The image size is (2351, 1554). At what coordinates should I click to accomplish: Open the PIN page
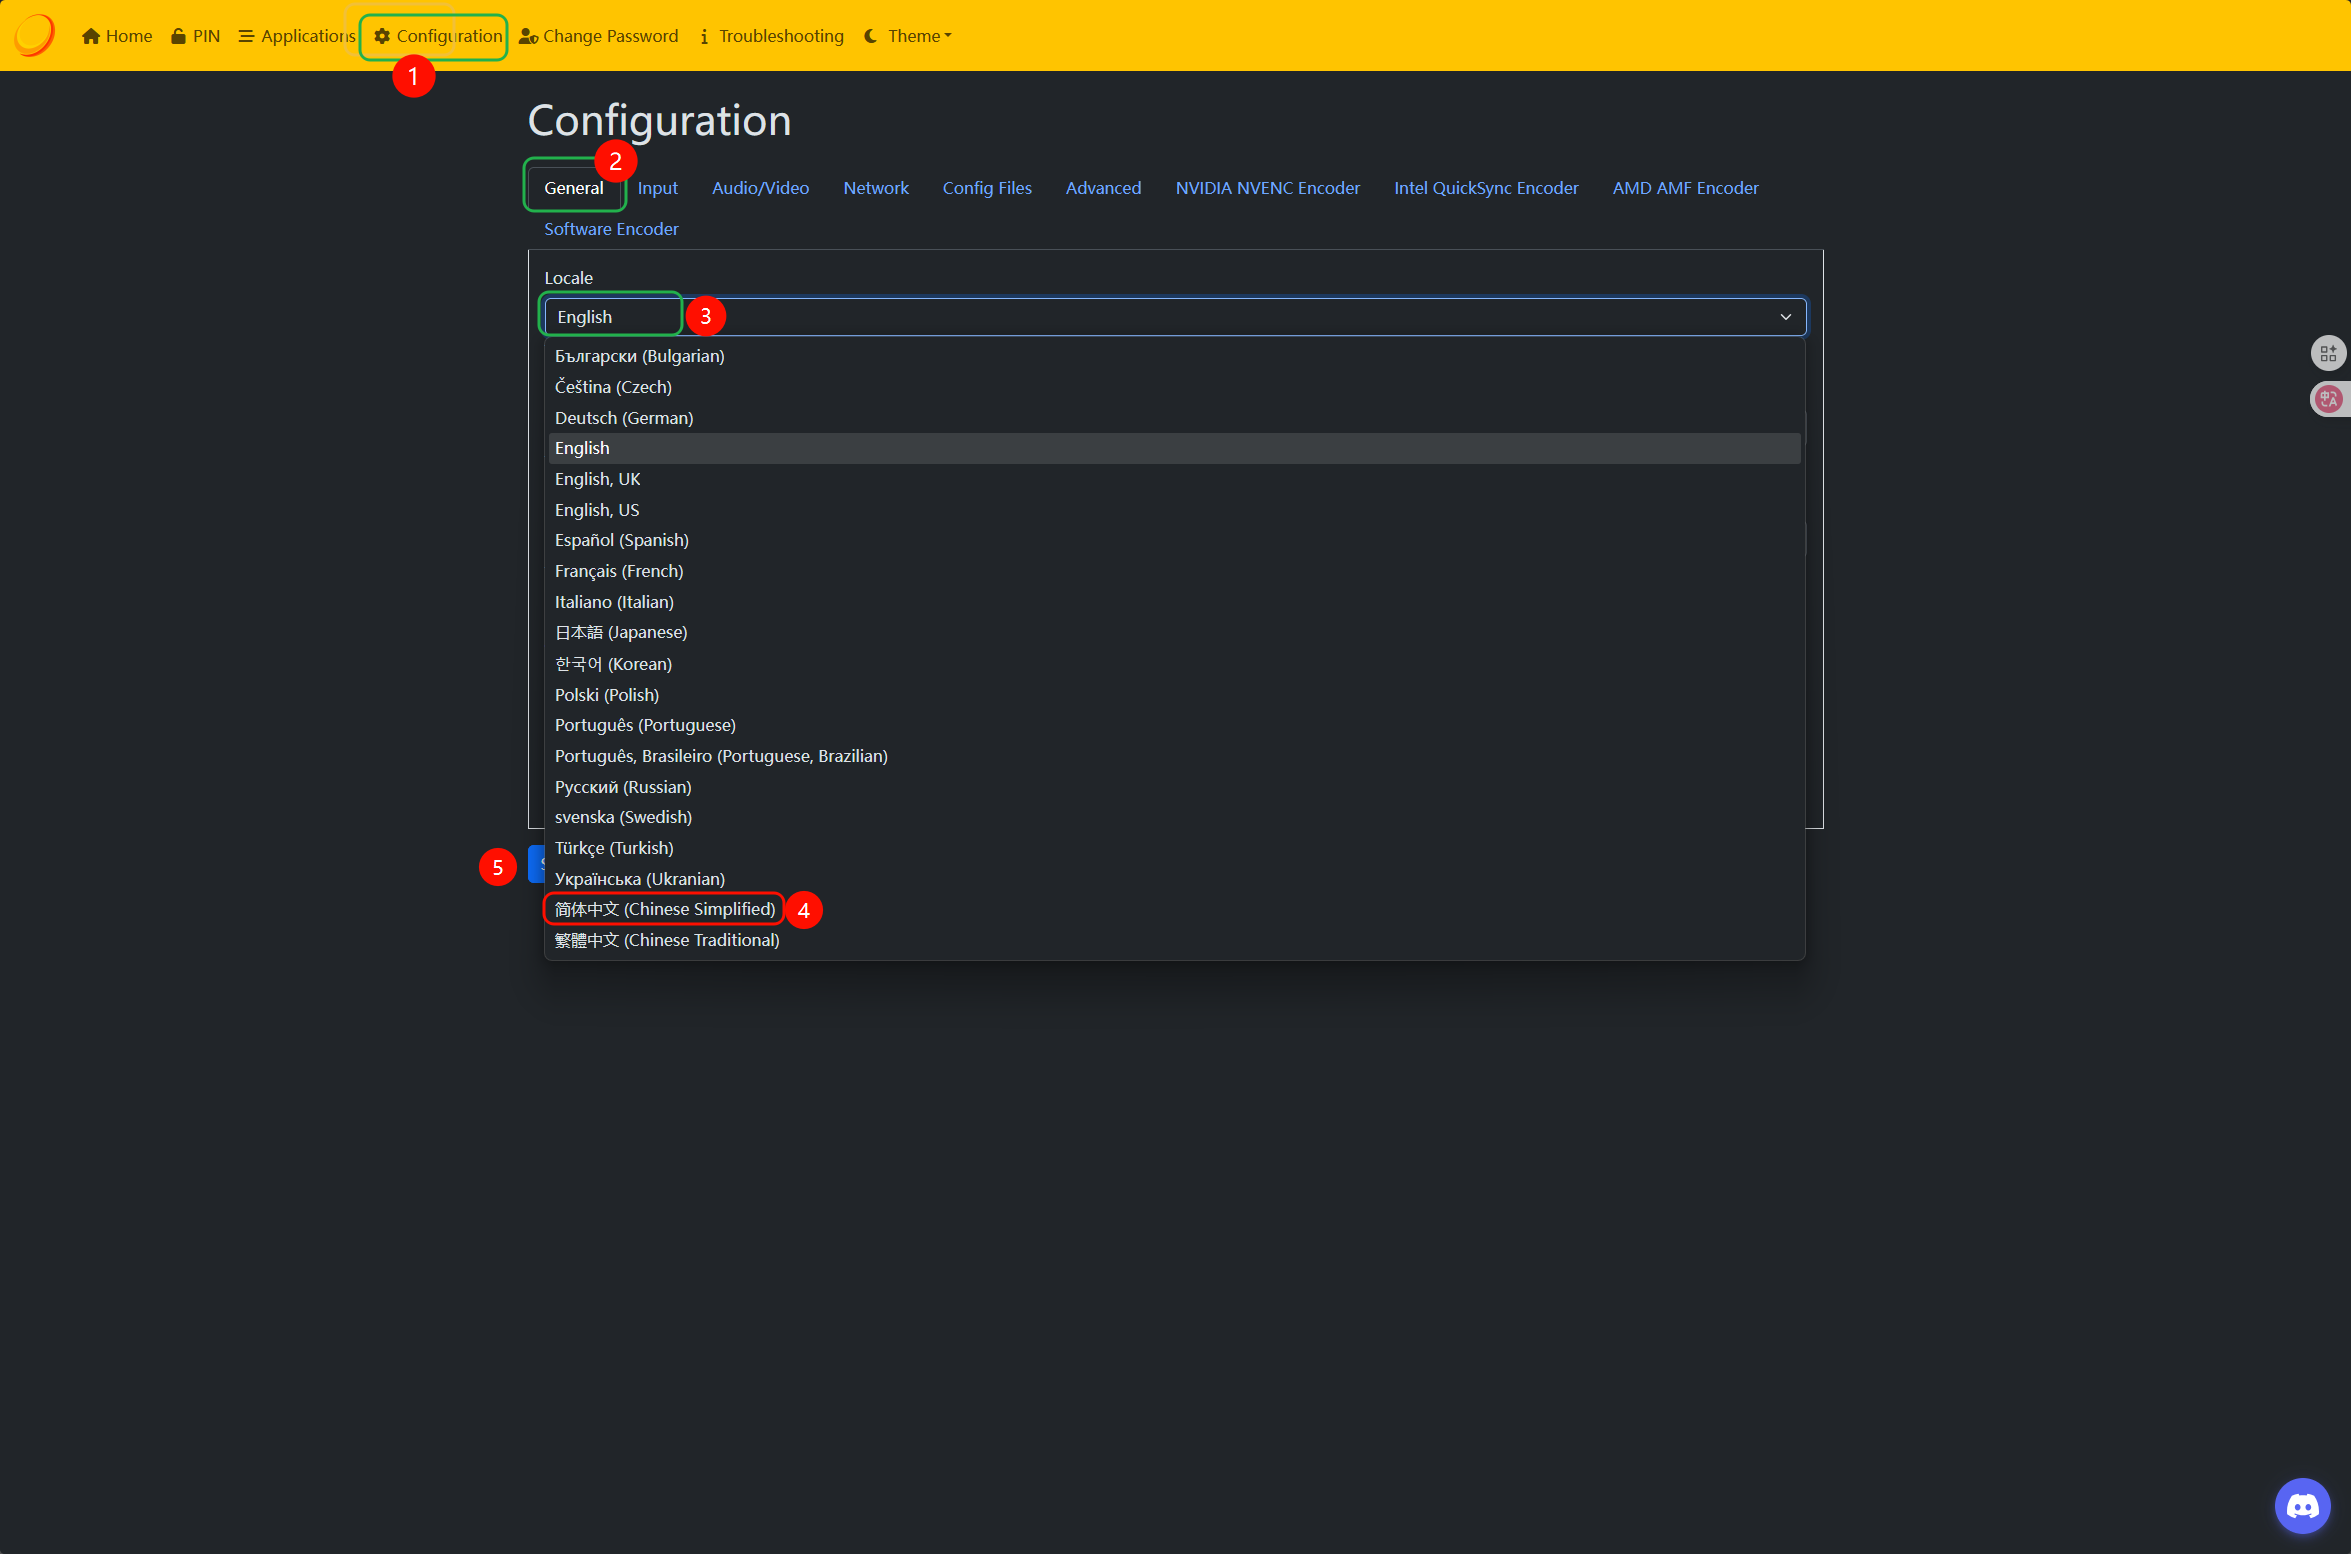click(x=195, y=36)
